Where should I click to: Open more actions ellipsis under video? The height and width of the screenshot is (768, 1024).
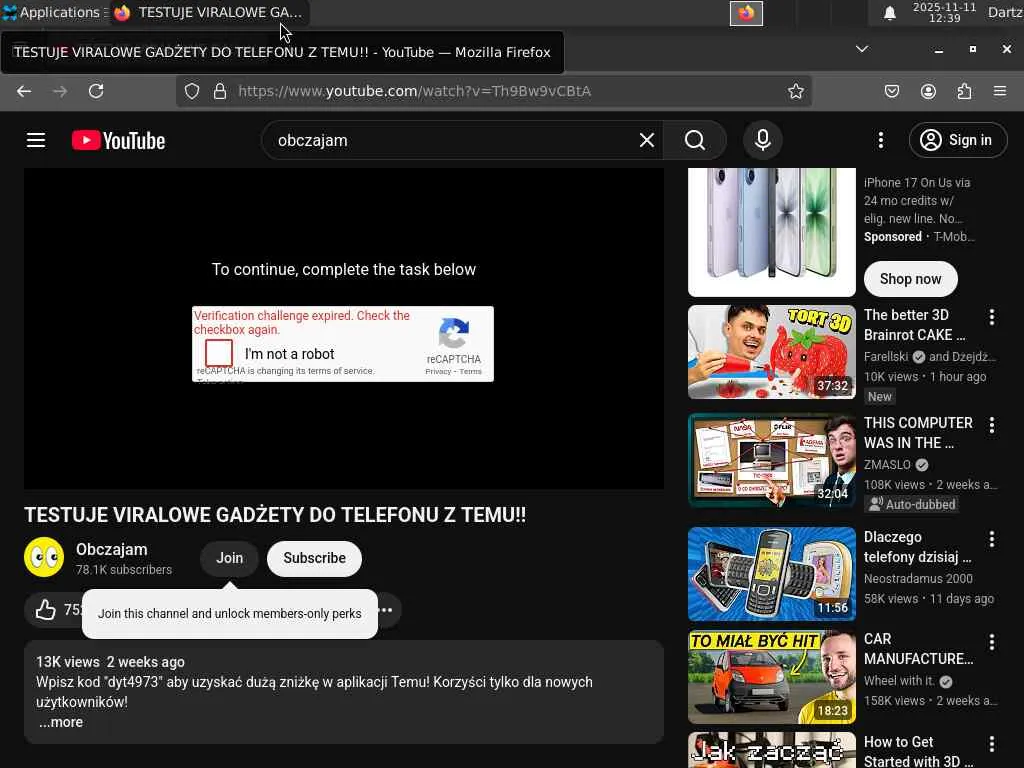pos(385,610)
